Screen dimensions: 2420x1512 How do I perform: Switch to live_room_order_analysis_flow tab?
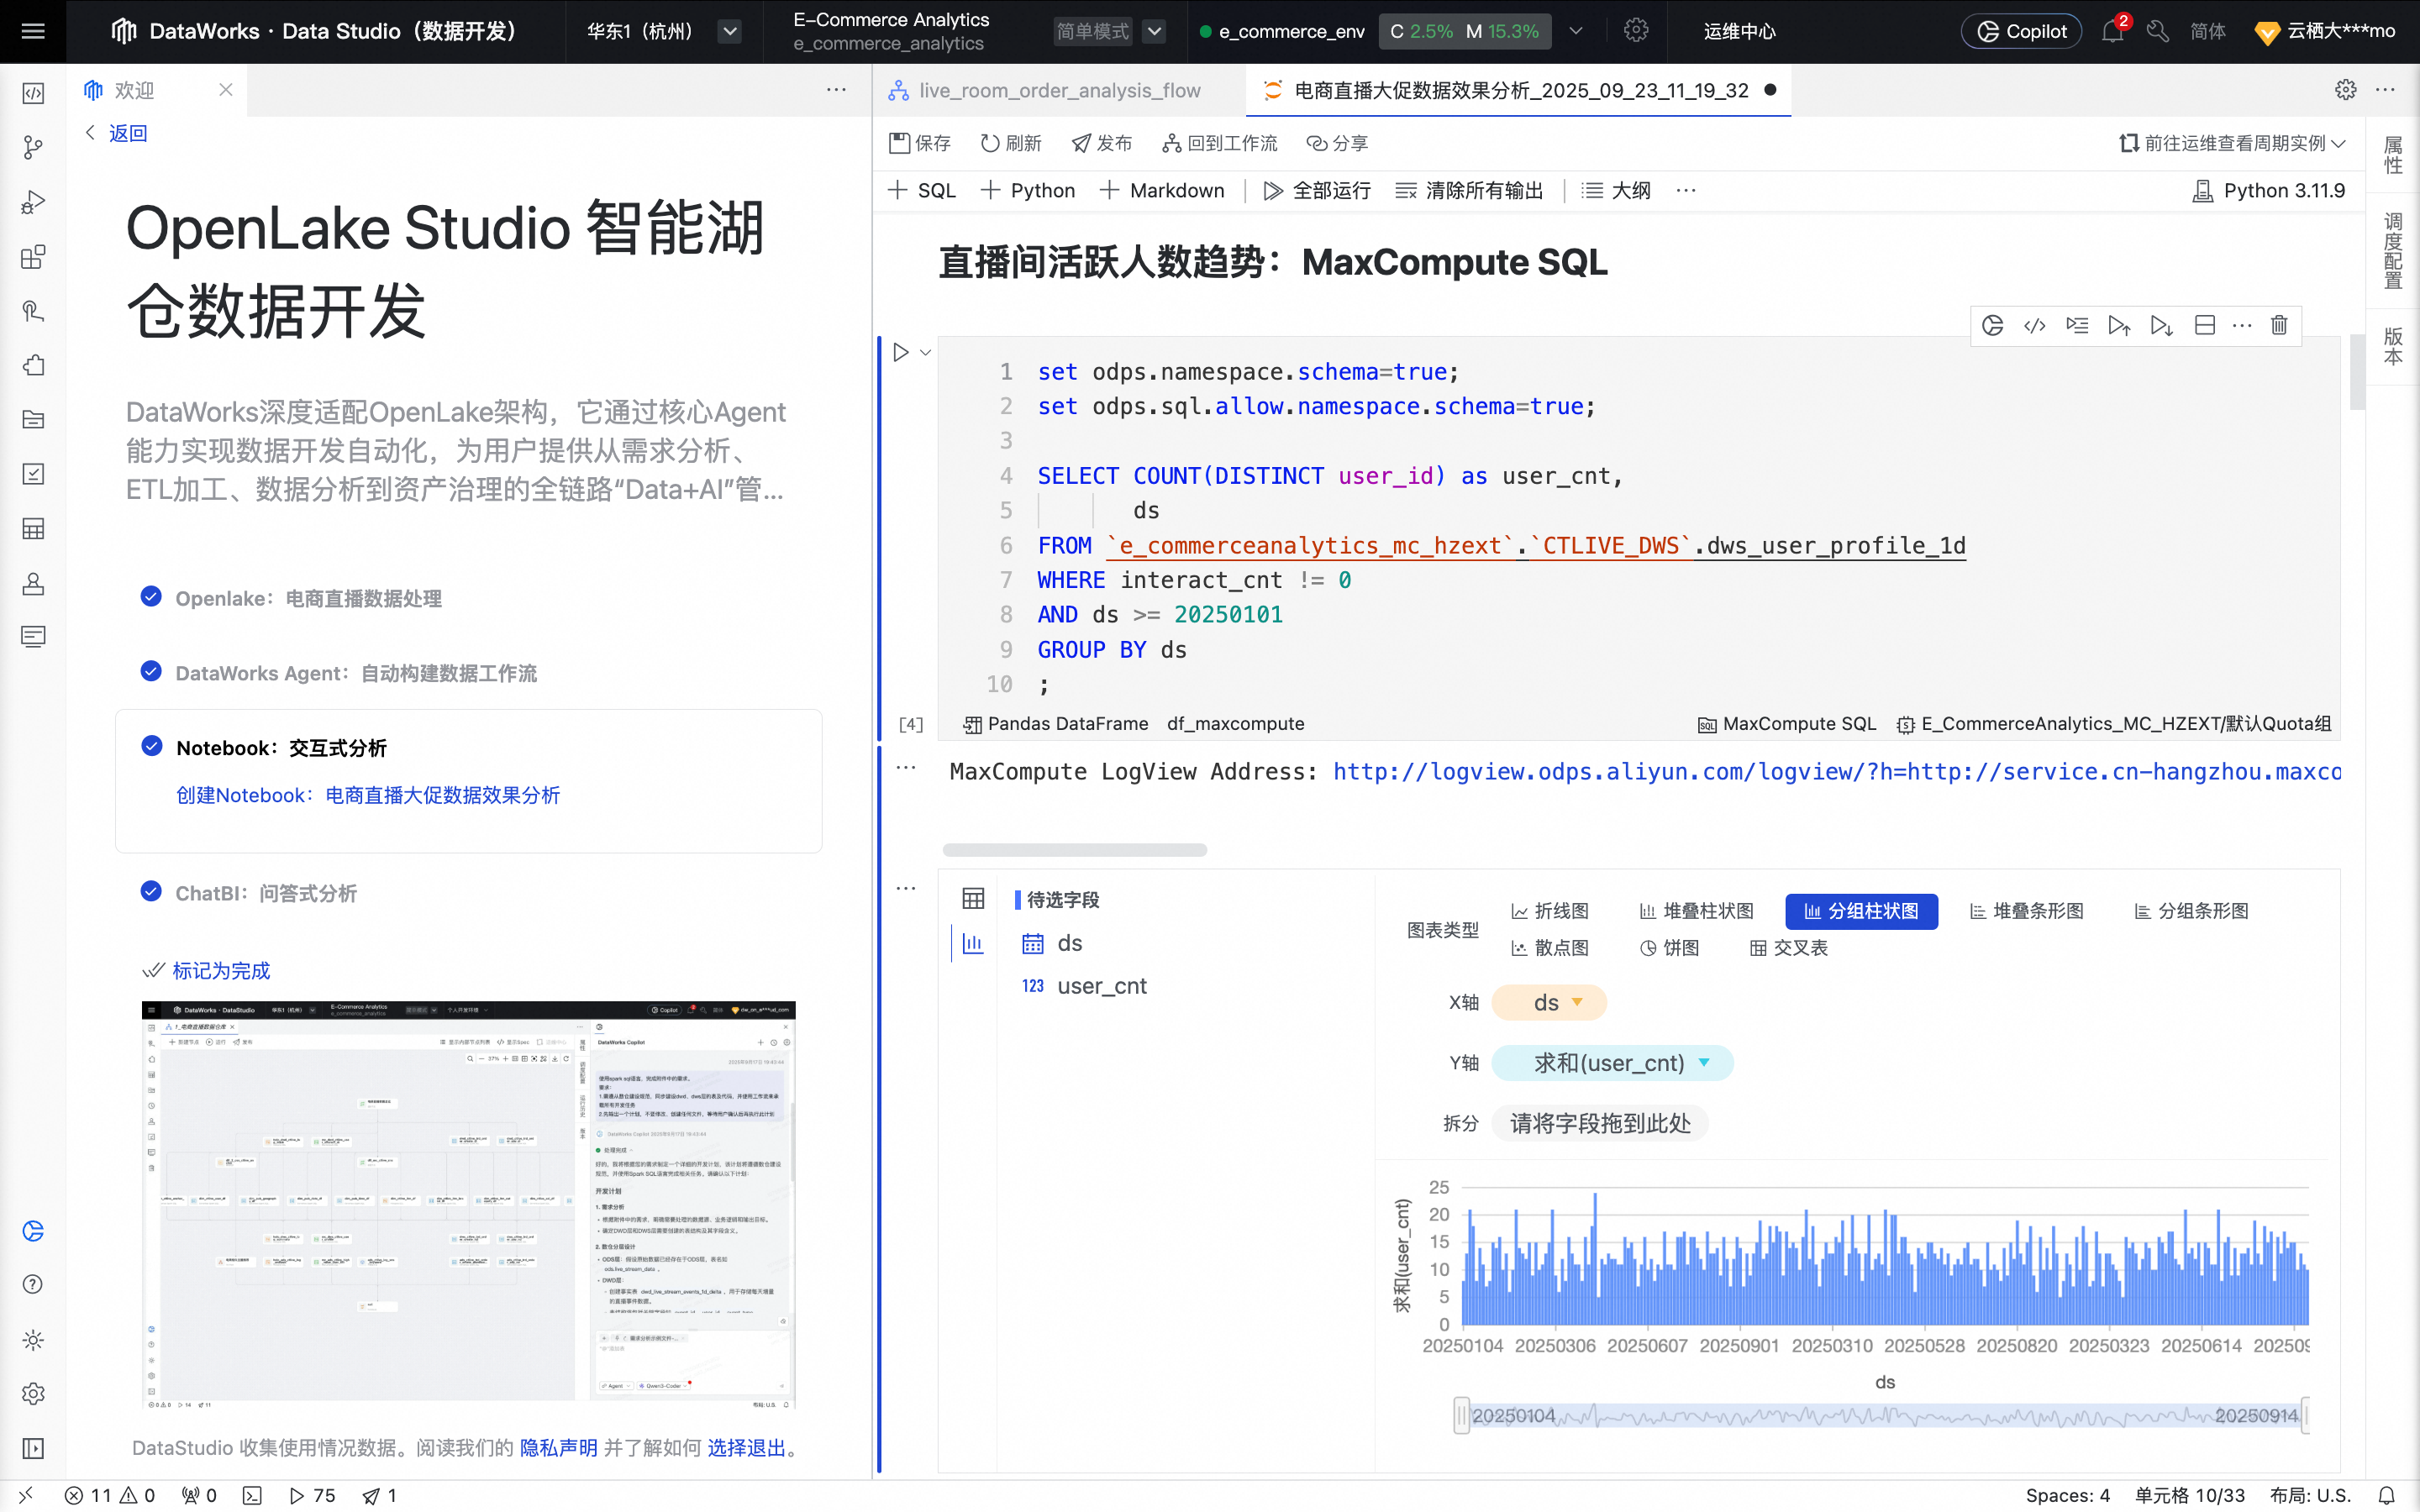1058,90
